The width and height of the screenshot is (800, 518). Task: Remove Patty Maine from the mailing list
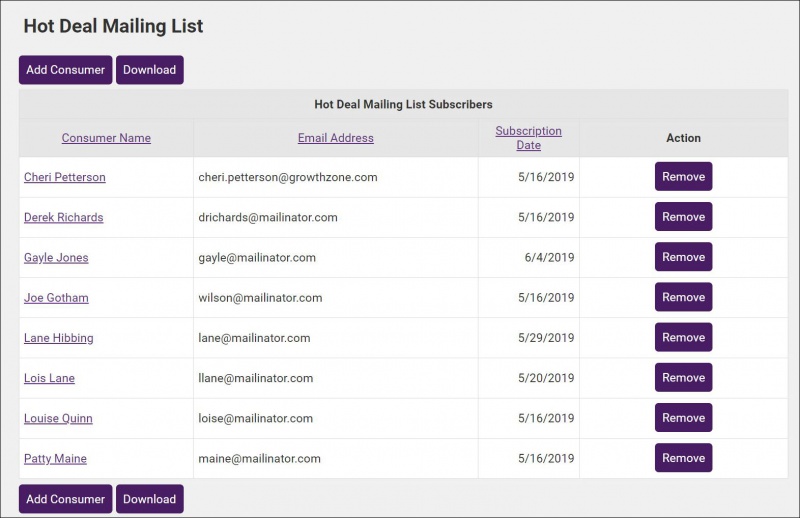pos(683,458)
